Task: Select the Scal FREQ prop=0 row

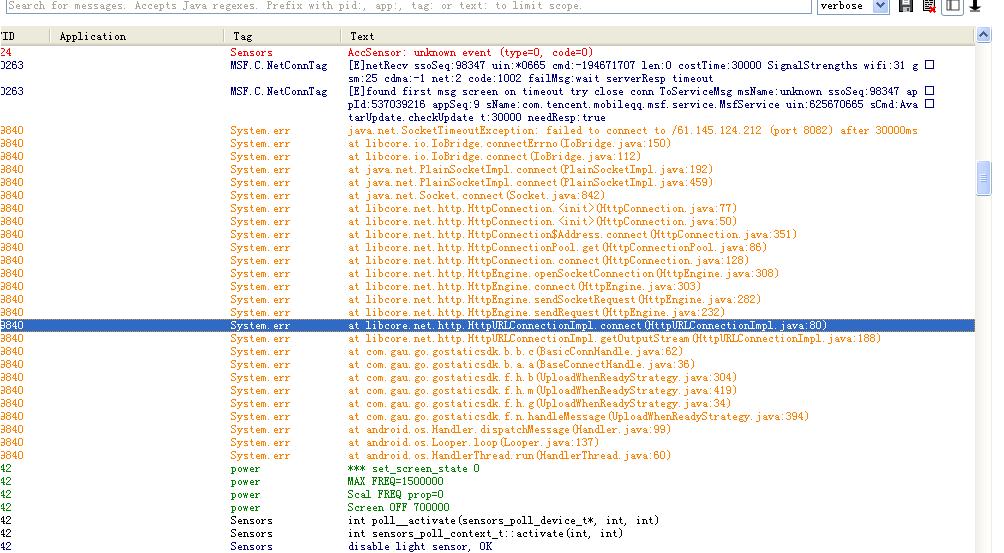Action: [487, 495]
